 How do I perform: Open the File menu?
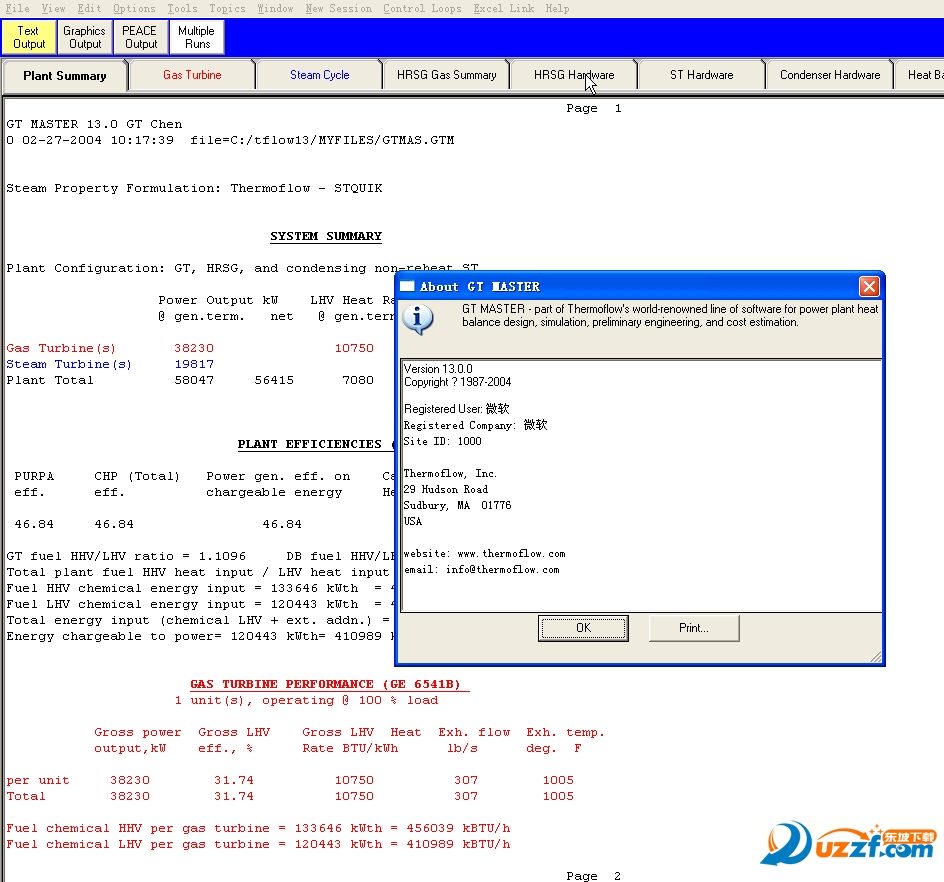tap(17, 8)
